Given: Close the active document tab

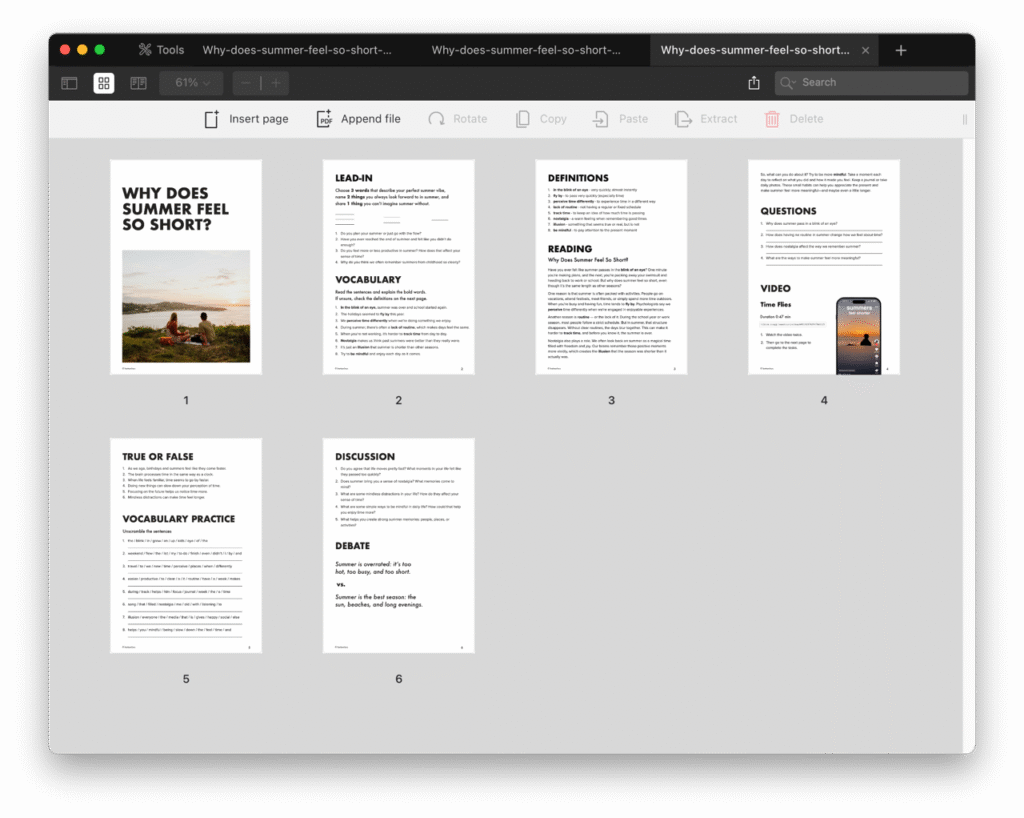Looking at the screenshot, I should click(x=866, y=50).
